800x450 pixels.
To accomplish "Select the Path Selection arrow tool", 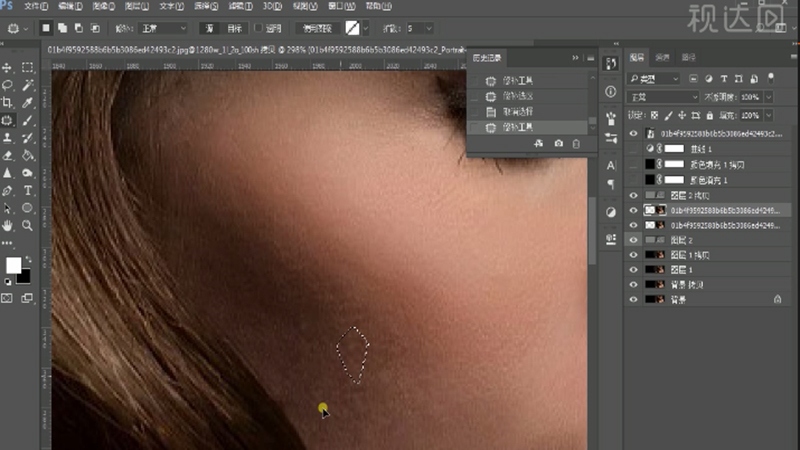I will click(x=7, y=208).
